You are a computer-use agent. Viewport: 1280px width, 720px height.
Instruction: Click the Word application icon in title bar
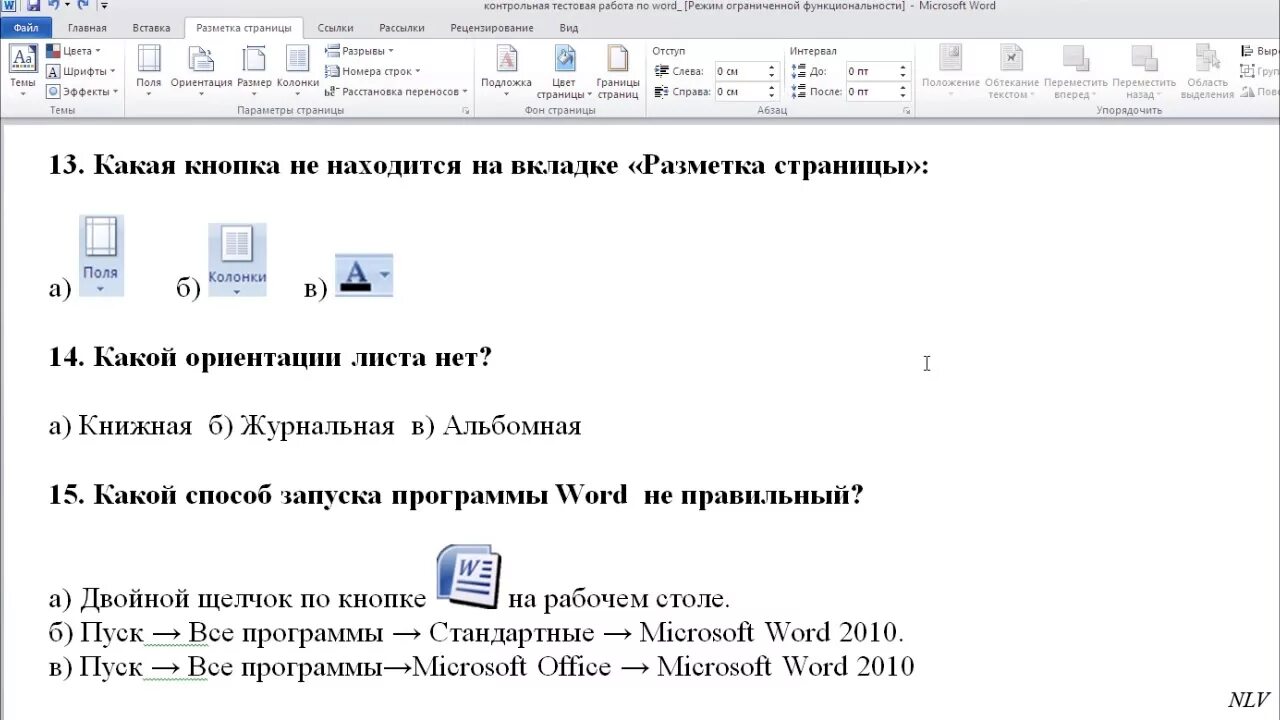tap(9, 6)
